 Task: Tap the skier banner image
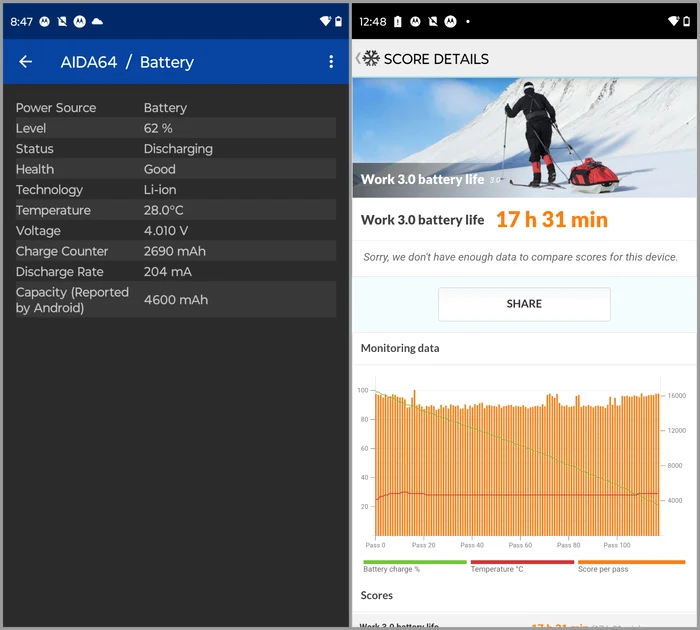coord(524,138)
